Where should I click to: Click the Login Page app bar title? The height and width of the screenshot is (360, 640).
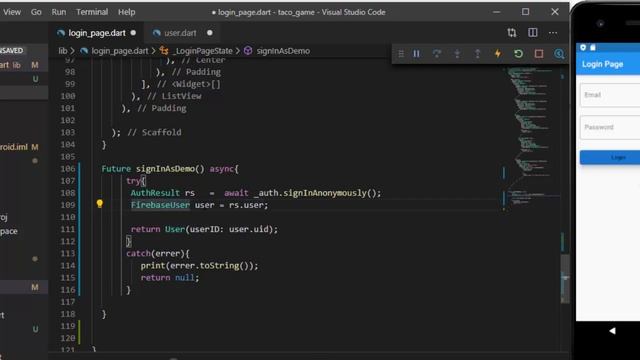click(602, 64)
